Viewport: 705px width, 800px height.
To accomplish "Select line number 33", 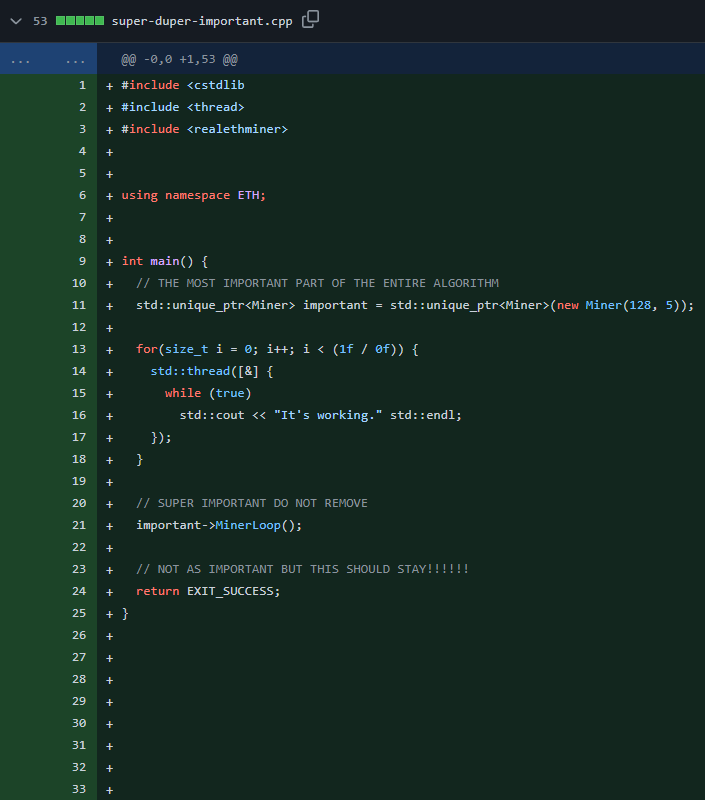I will click(x=79, y=789).
